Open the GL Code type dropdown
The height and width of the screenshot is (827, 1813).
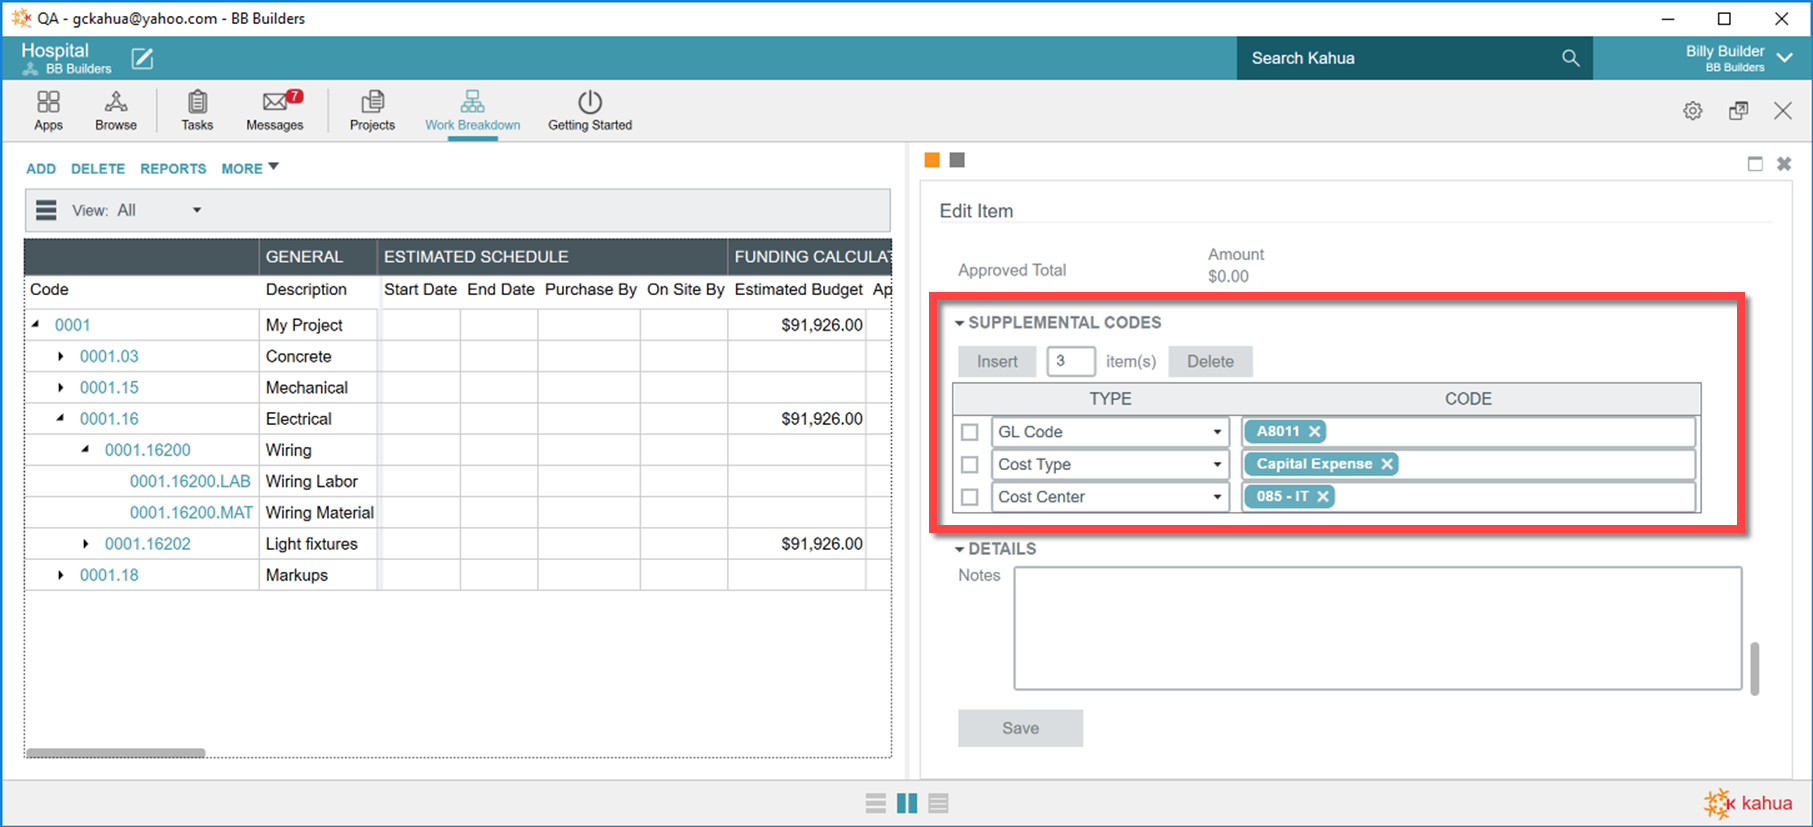1217,432
